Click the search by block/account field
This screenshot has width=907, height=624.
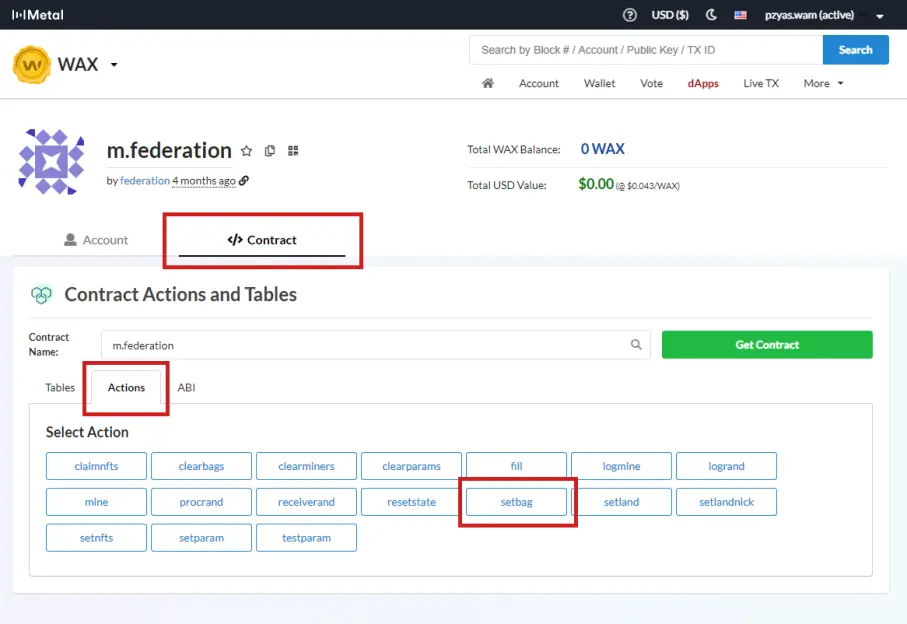pos(646,50)
